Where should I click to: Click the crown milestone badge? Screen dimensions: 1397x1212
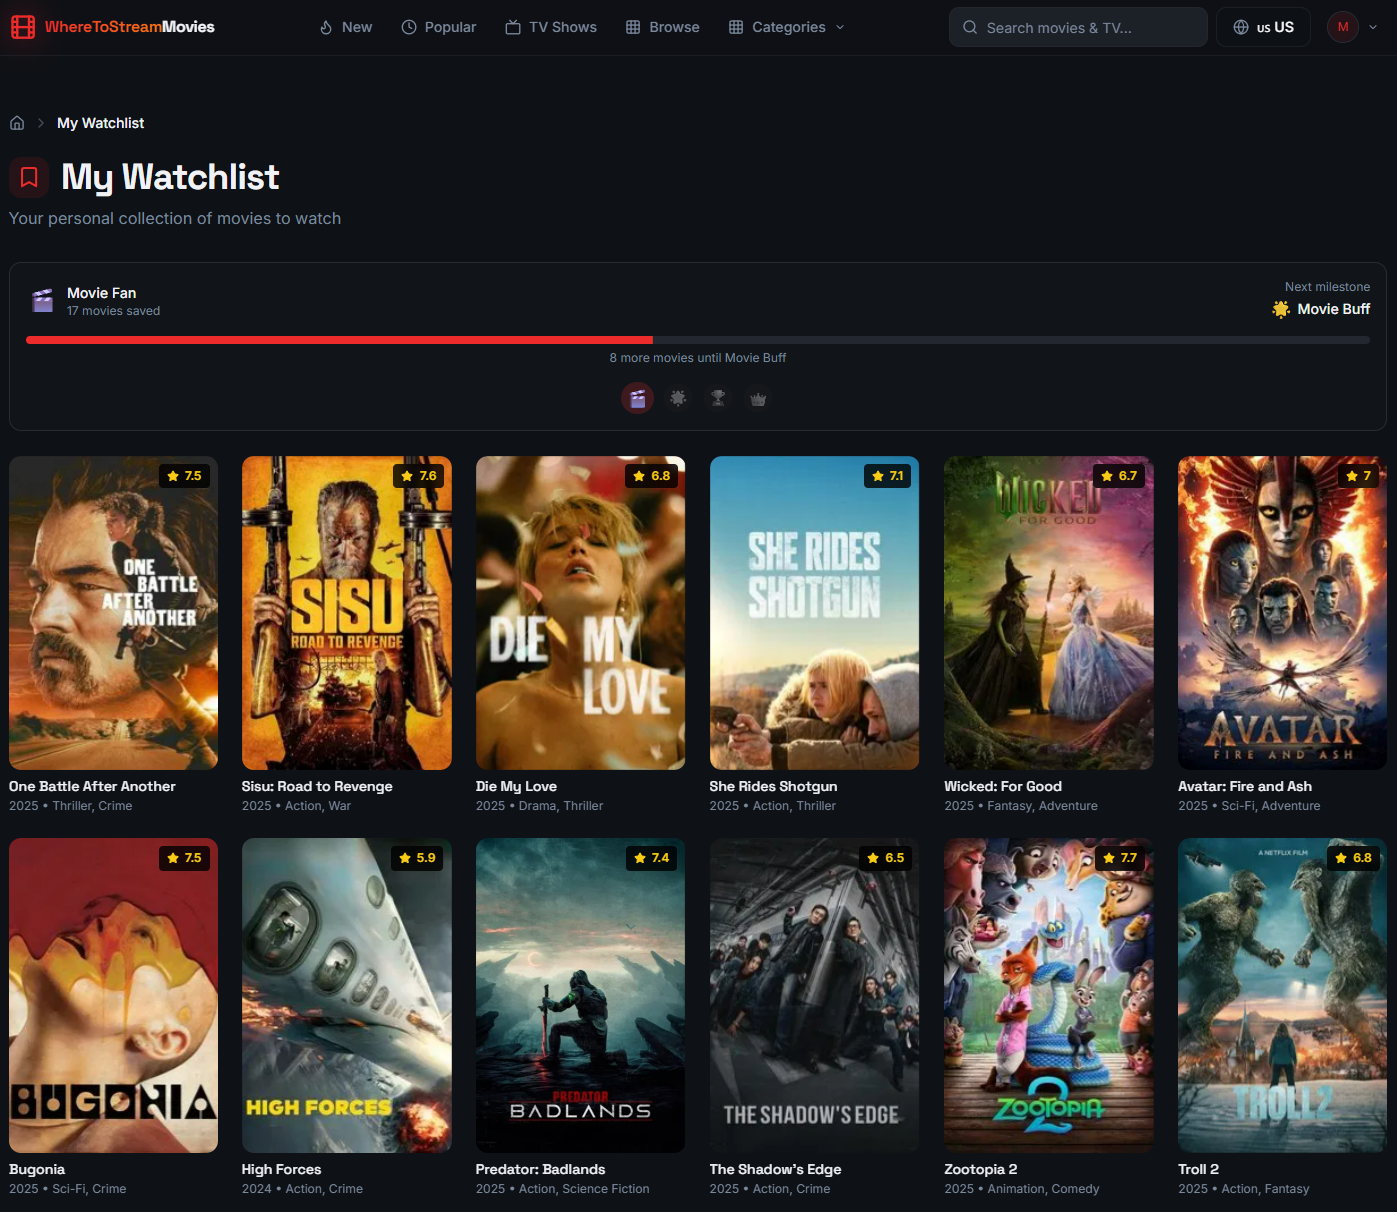(757, 398)
